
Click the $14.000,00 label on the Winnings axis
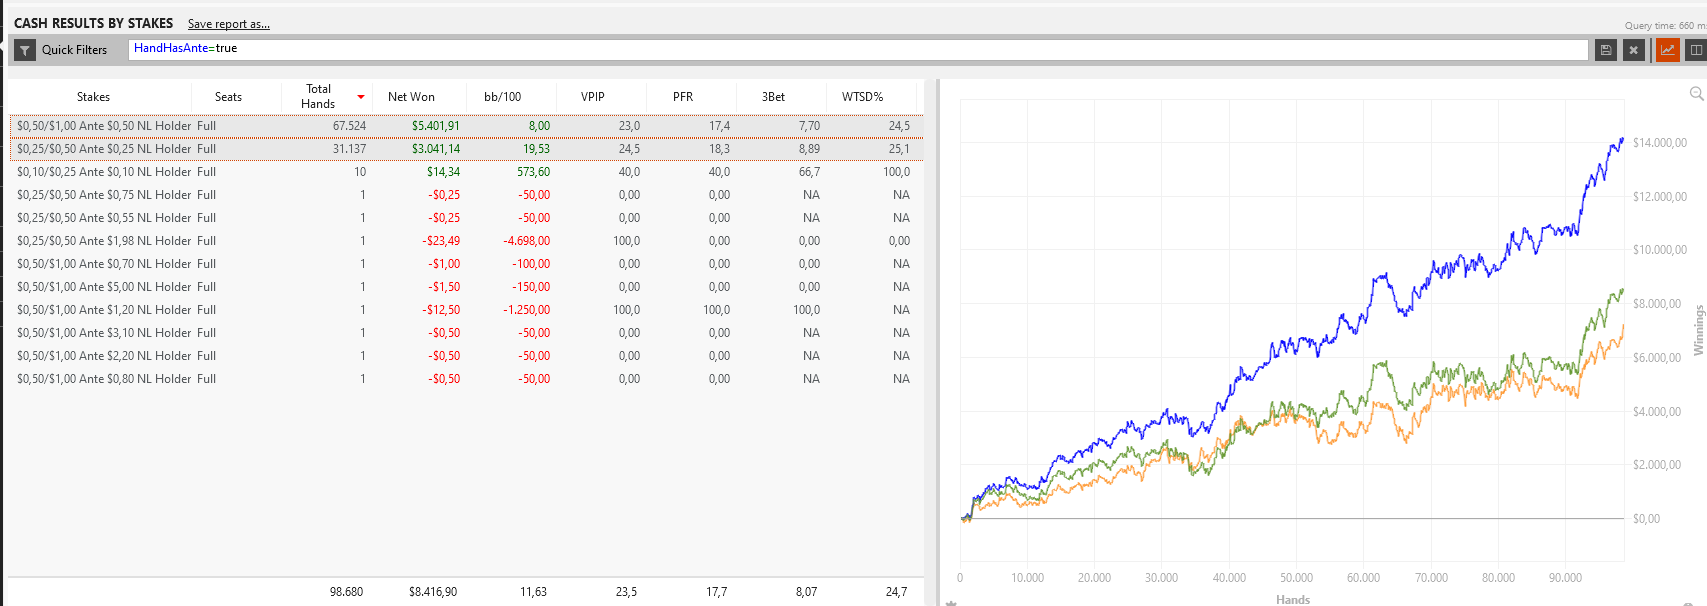coord(1660,143)
